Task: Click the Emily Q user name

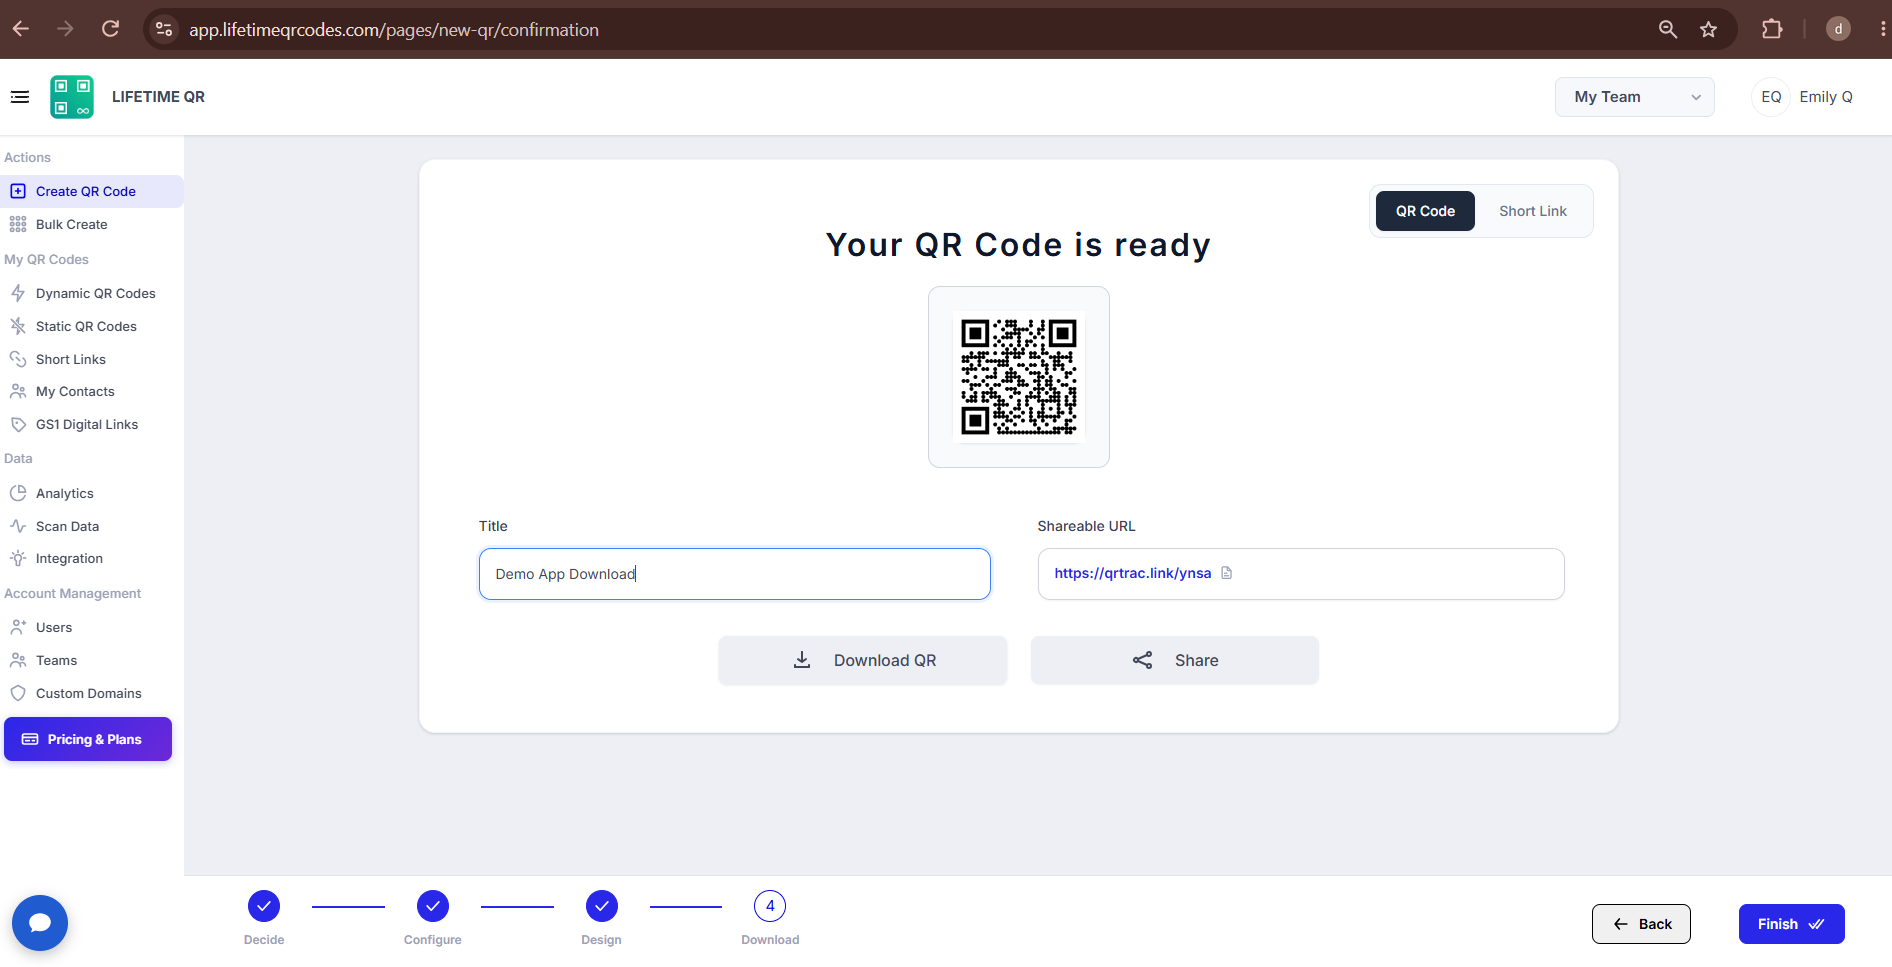Action: pos(1826,97)
